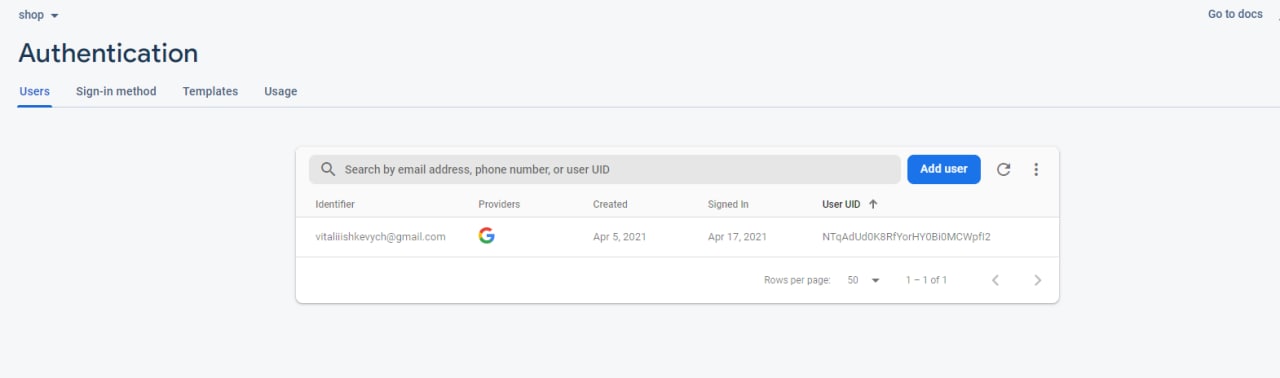Open Go to docs link

tap(1235, 14)
